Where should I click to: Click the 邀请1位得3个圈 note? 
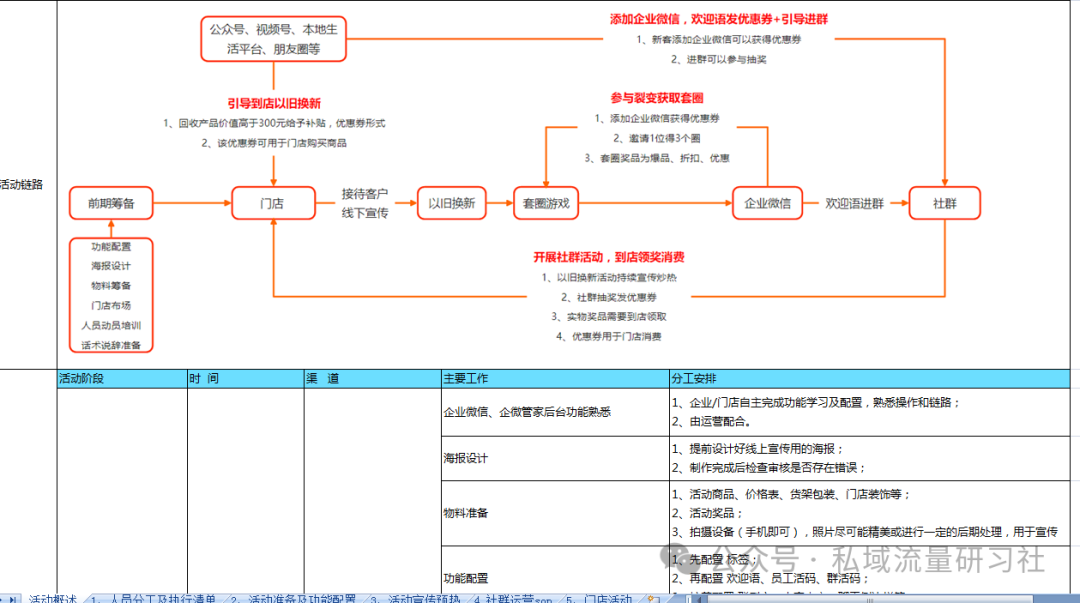[657, 139]
